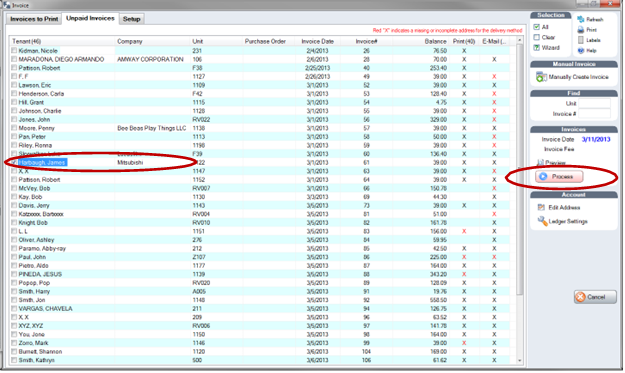Clear the selection using the Clear option

[537, 37]
